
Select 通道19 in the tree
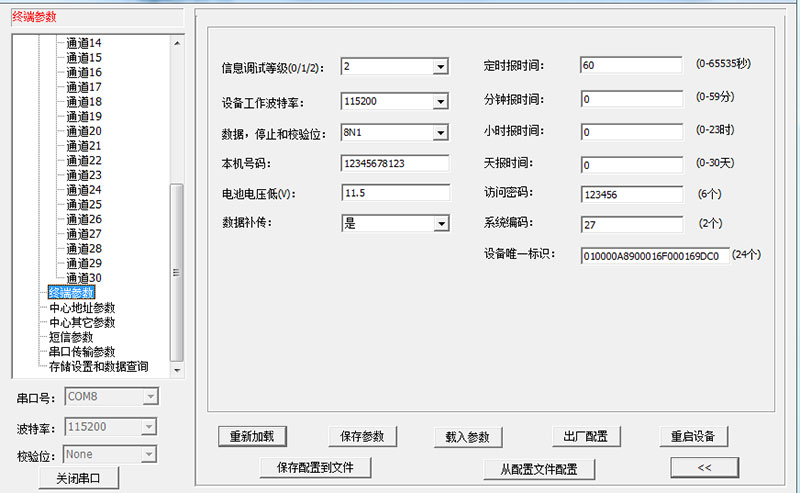point(84,116)
